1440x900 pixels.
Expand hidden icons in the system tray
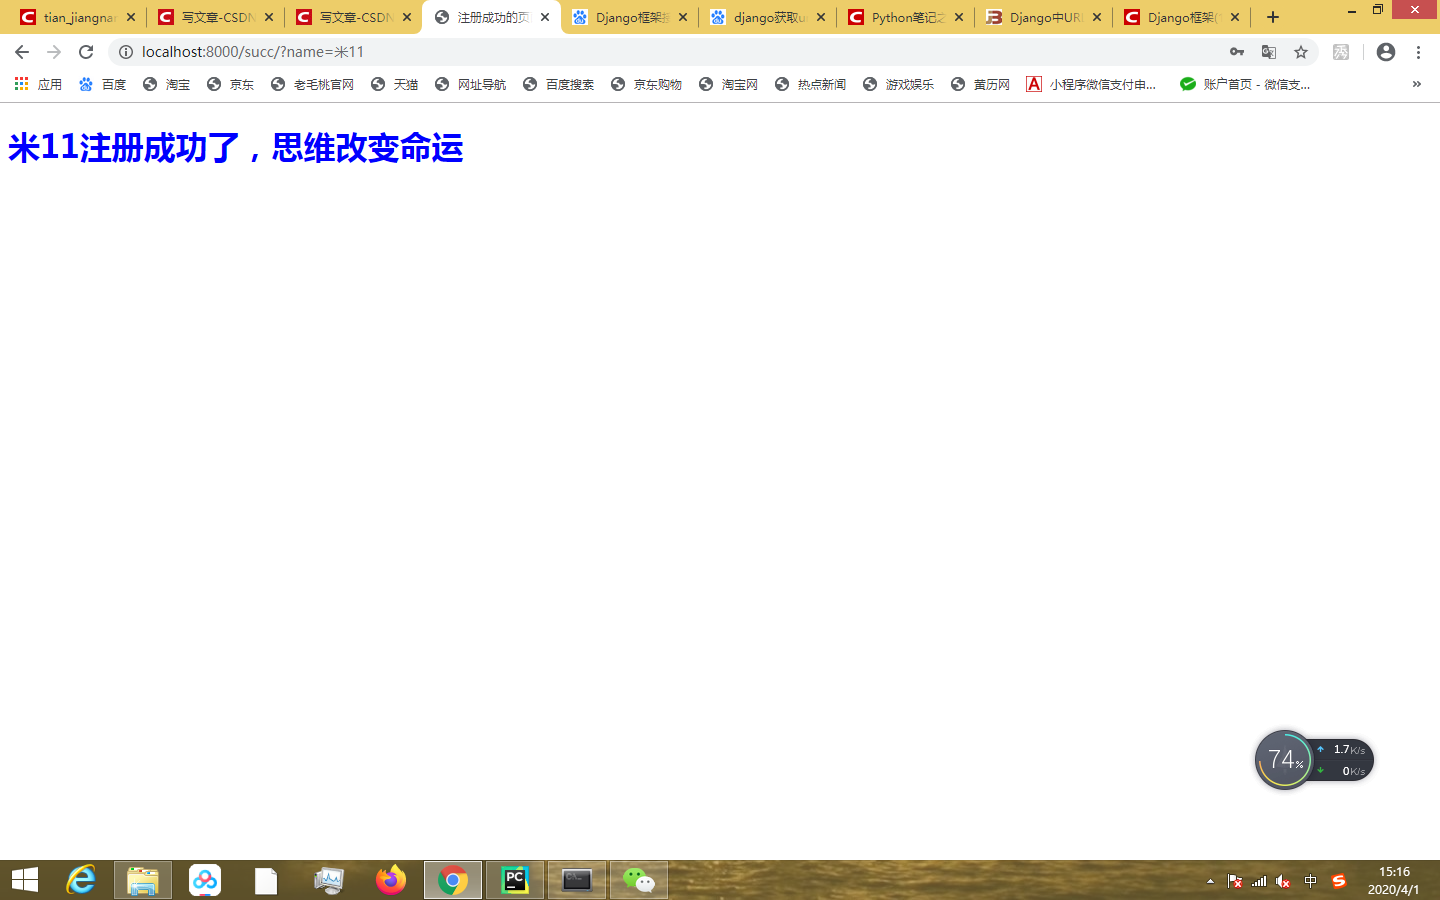[x=1208, y=881]
